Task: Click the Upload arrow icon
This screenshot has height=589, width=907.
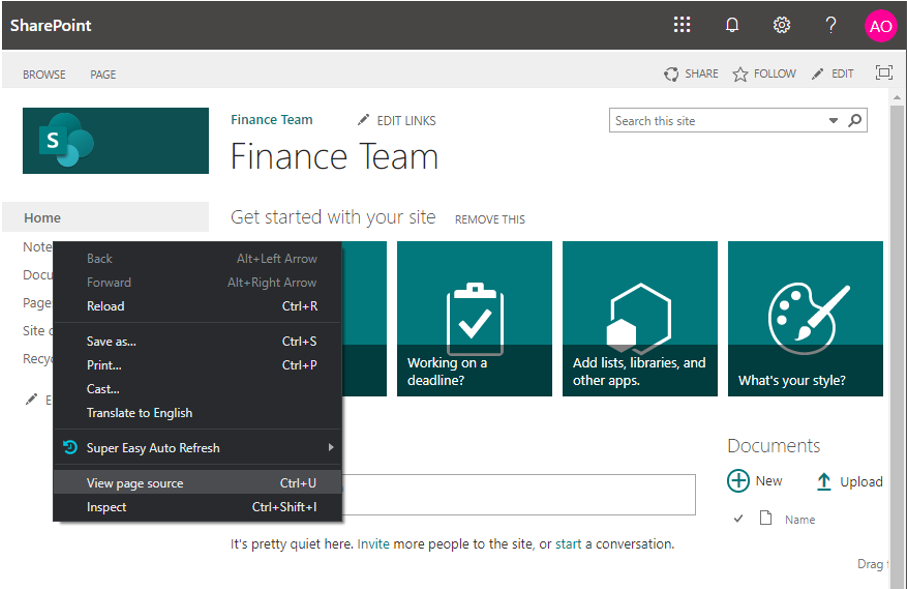Action: click(x=824, y=481)
